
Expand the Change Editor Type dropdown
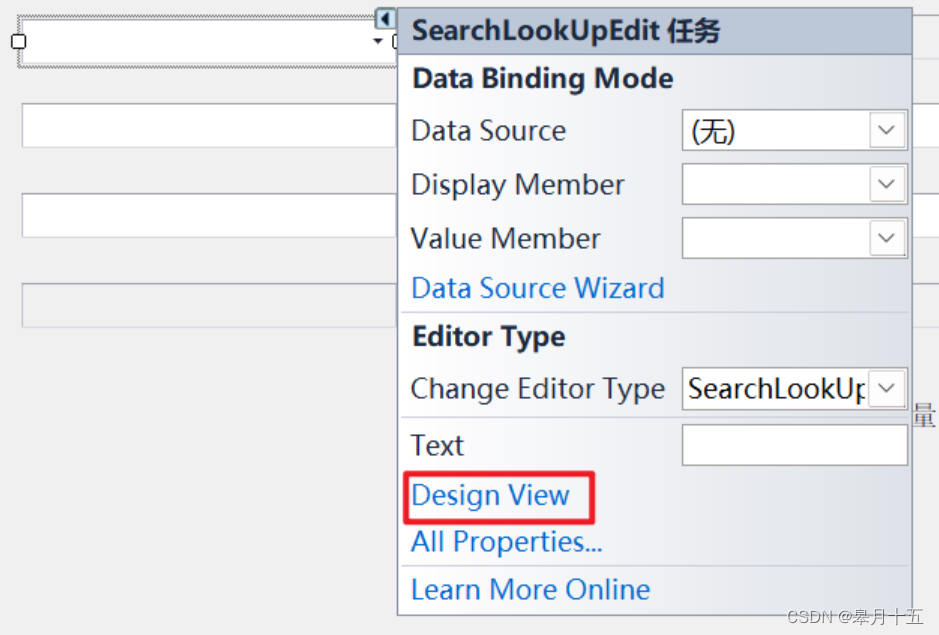click(887, 388)
